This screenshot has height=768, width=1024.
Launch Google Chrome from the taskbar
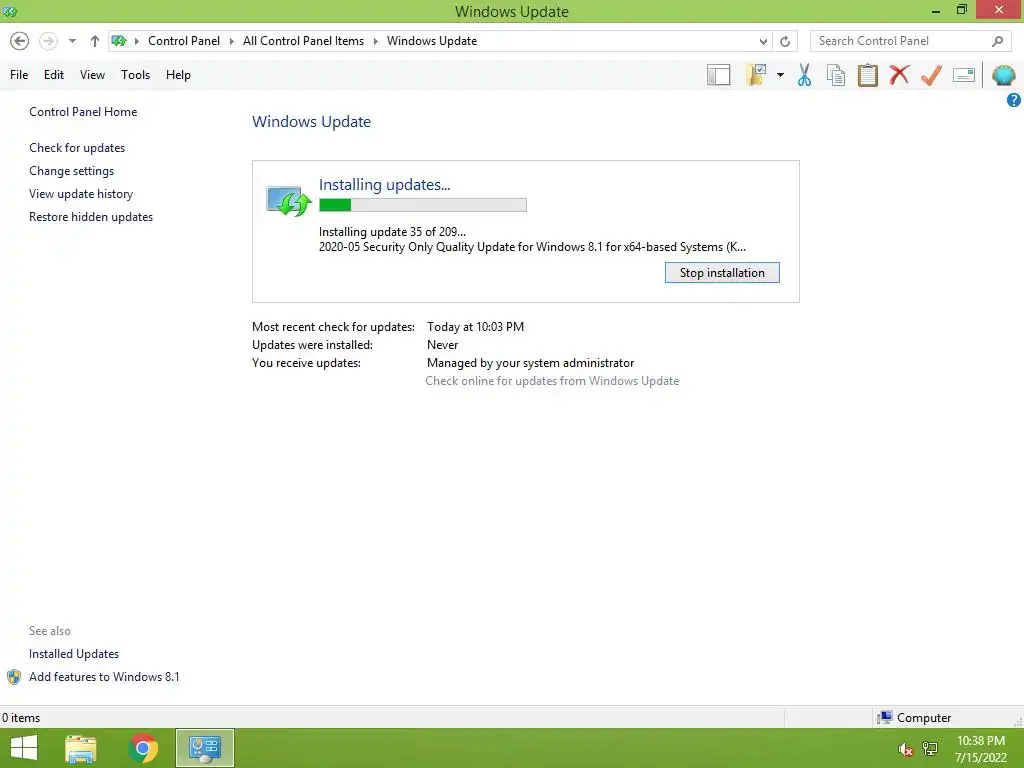pos(143,748)
